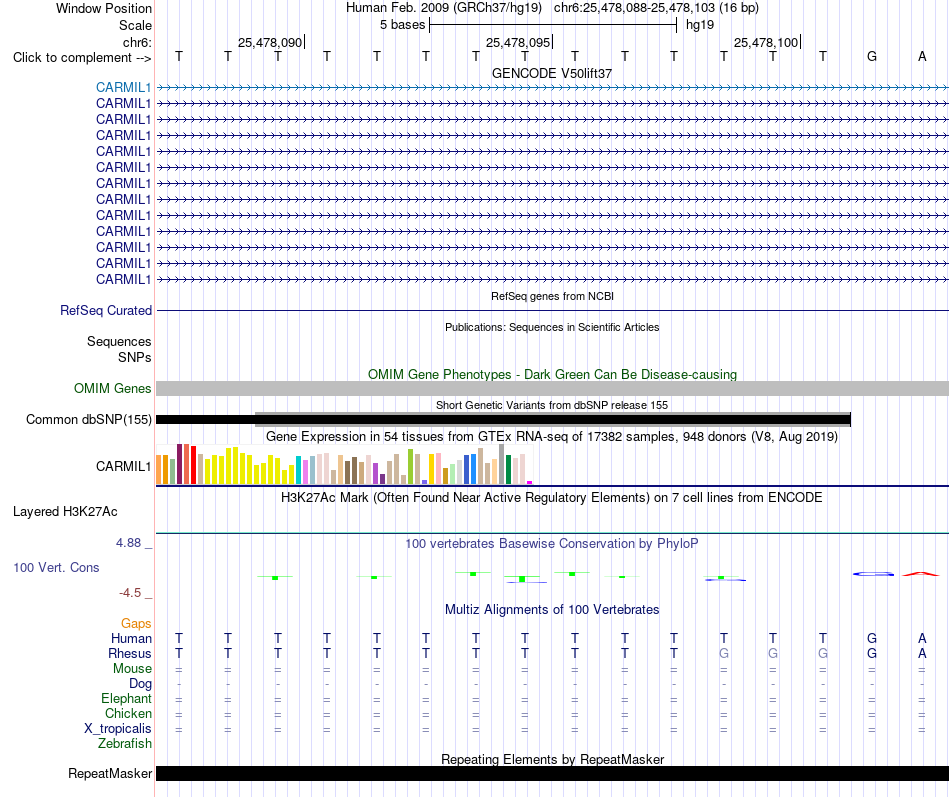Click the A base in the Rhesus alignment row

pyautogui.click(x=922, y=653)
